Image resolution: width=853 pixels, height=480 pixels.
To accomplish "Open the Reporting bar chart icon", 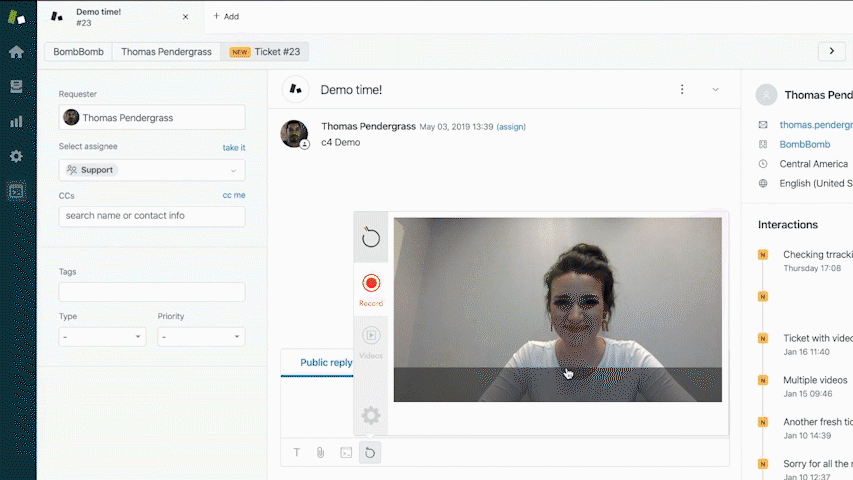I will [16, 121].
